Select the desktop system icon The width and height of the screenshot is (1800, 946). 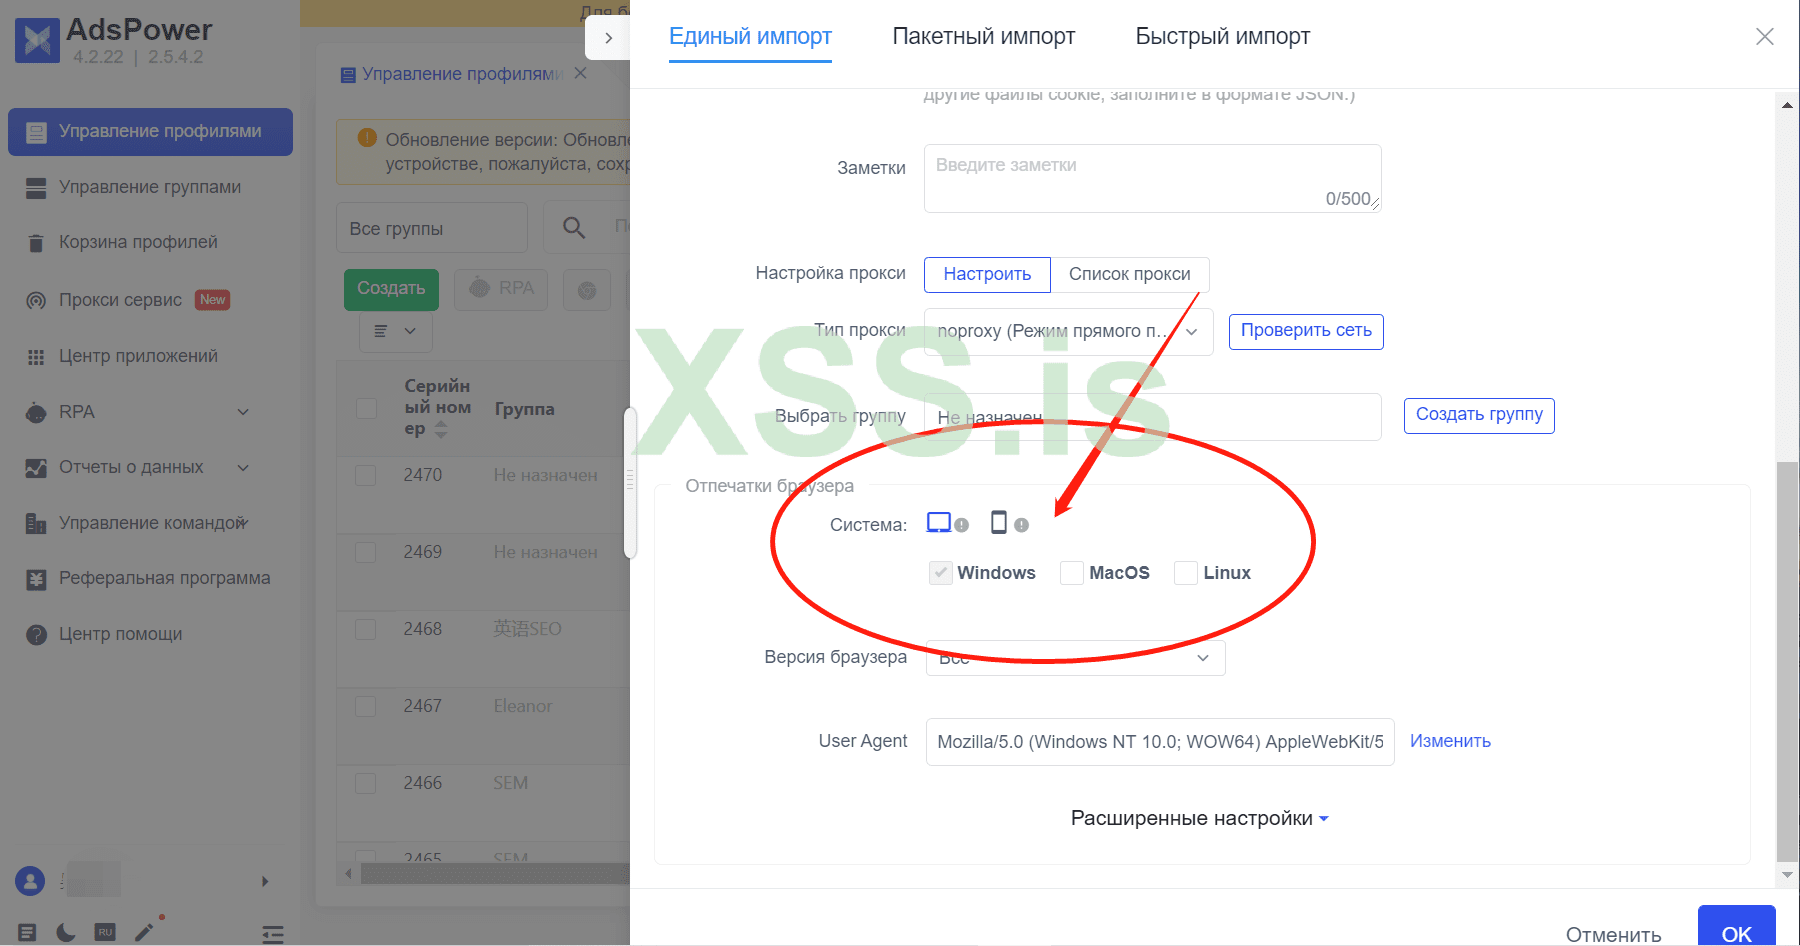tap(939, 523)
